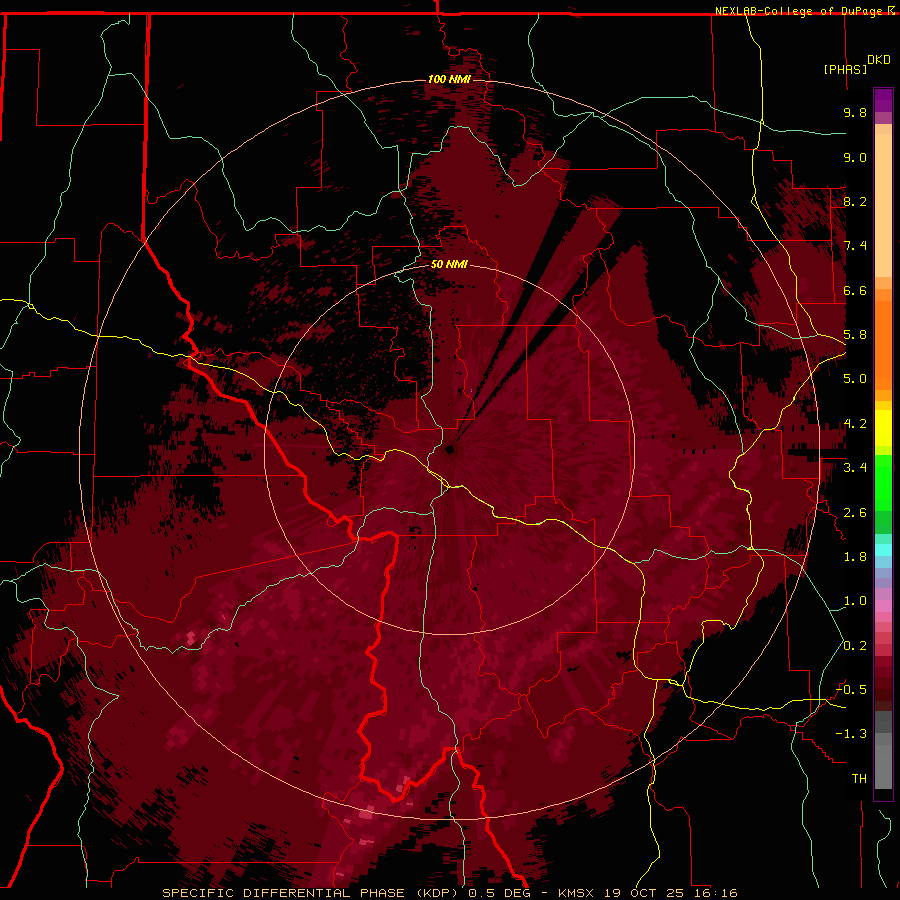Click the 5.8 scale value label
900x900 pixels.
855,335
